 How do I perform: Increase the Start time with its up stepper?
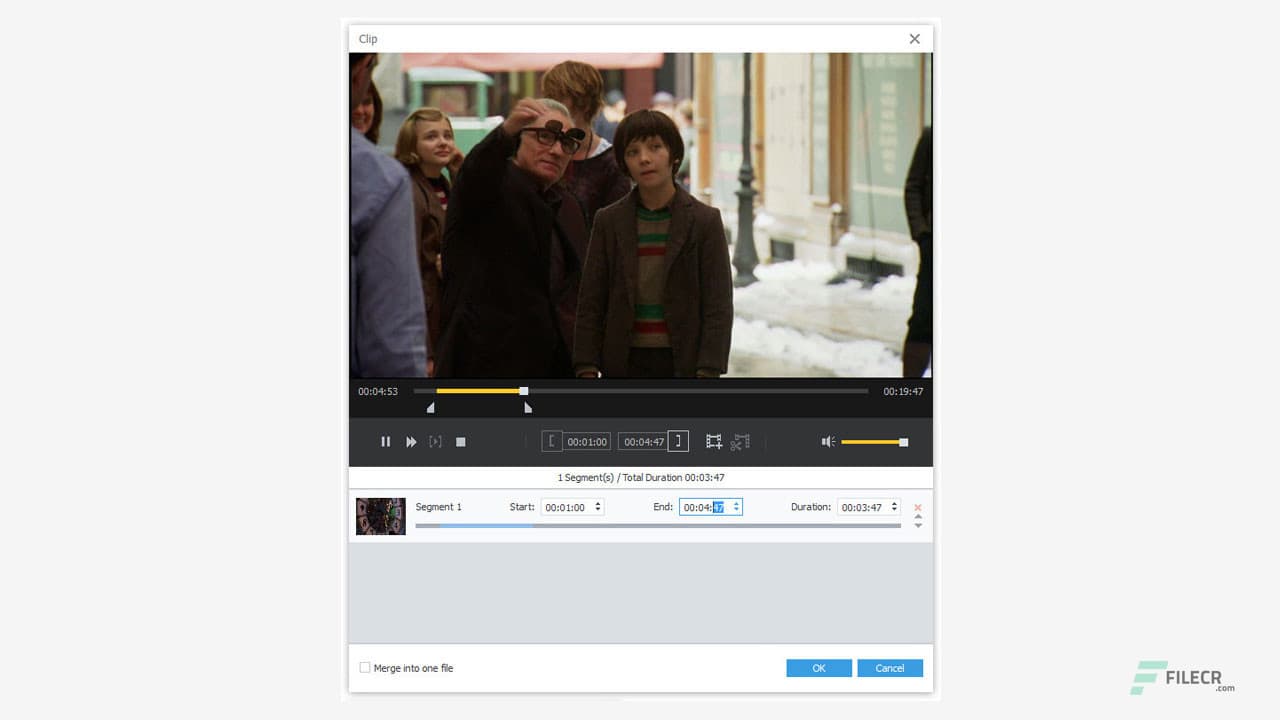tap(597, 503)
